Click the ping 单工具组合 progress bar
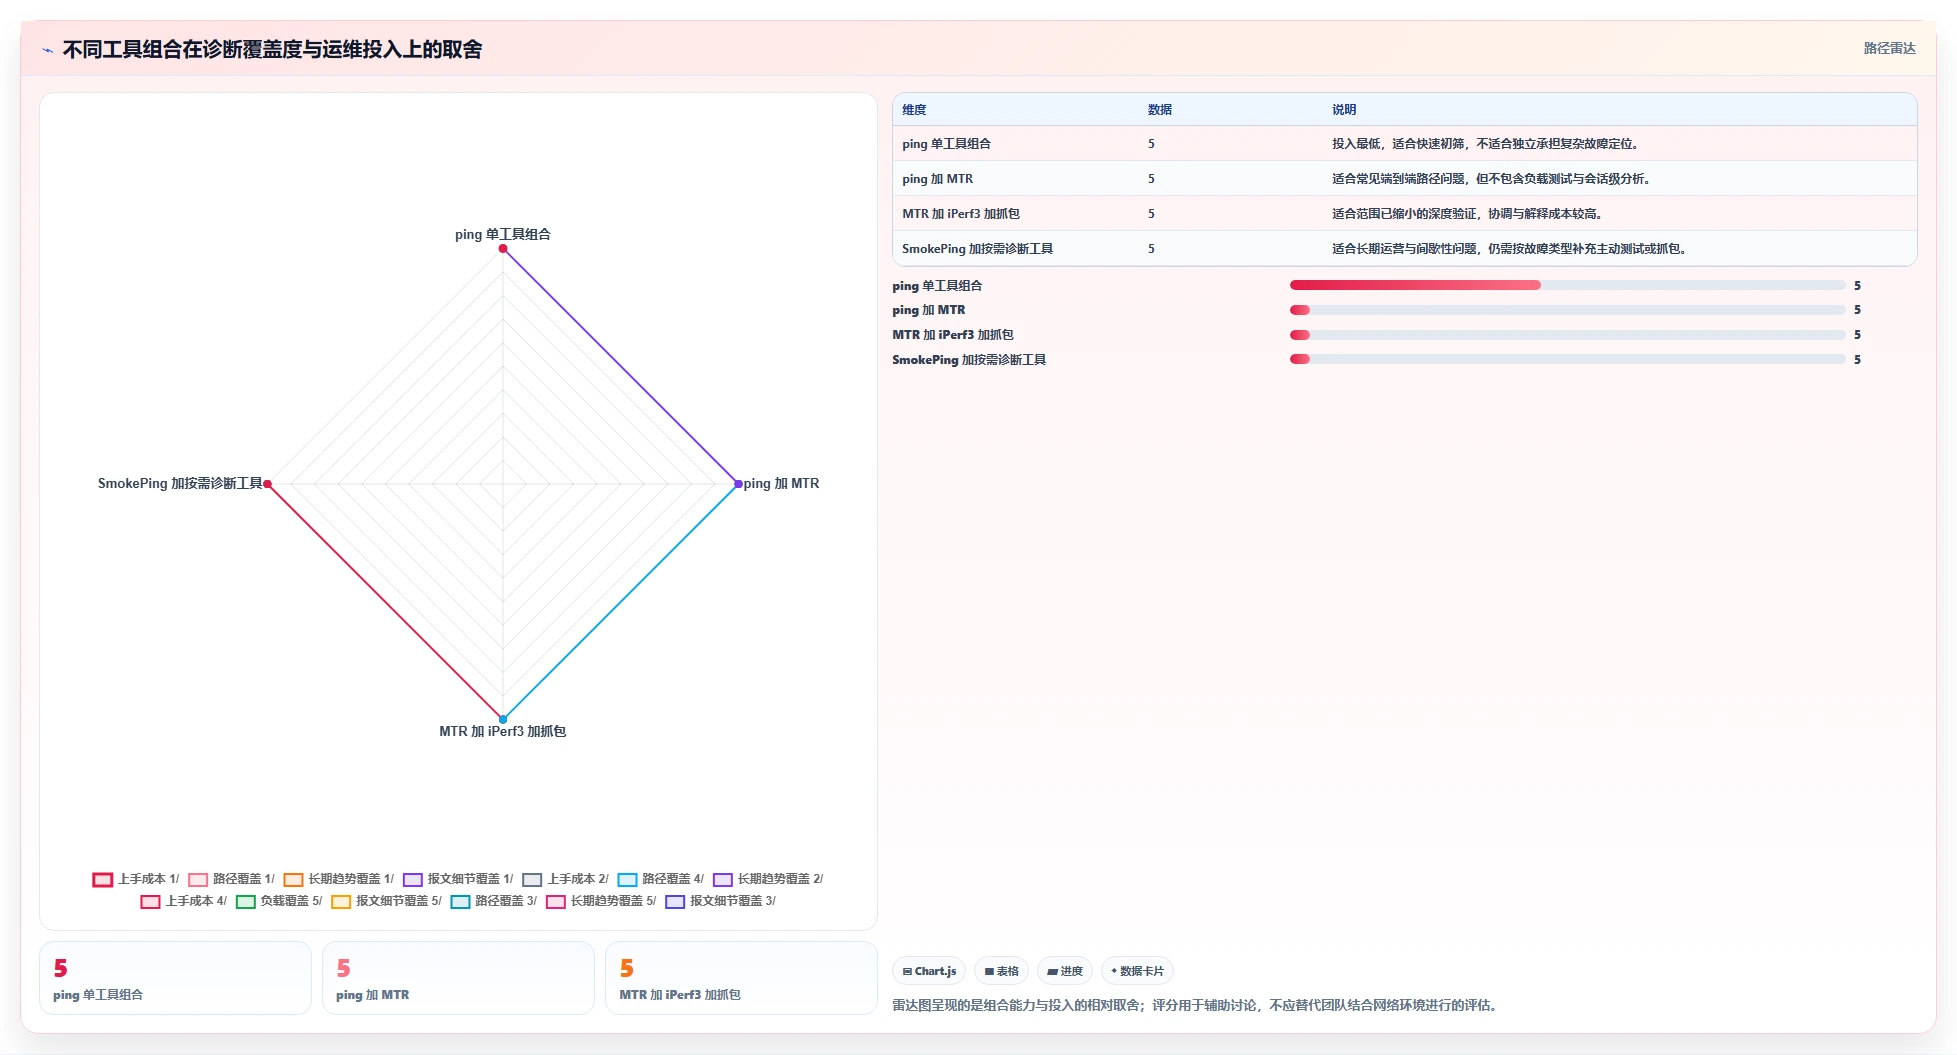Screen dimensions: 1957x1055 click(x=1567, y=285)
